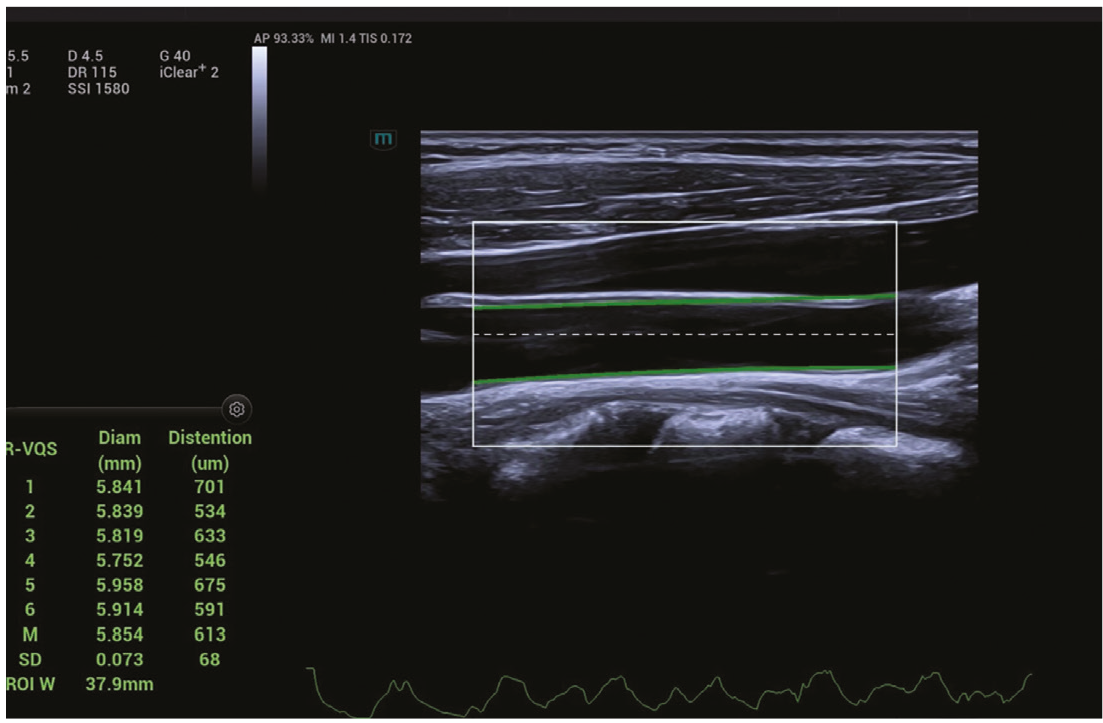Click the G 40 gain parameter
Image resolution: width=1103 pixels, height=723 pixels.
click(x=175, y=56)
